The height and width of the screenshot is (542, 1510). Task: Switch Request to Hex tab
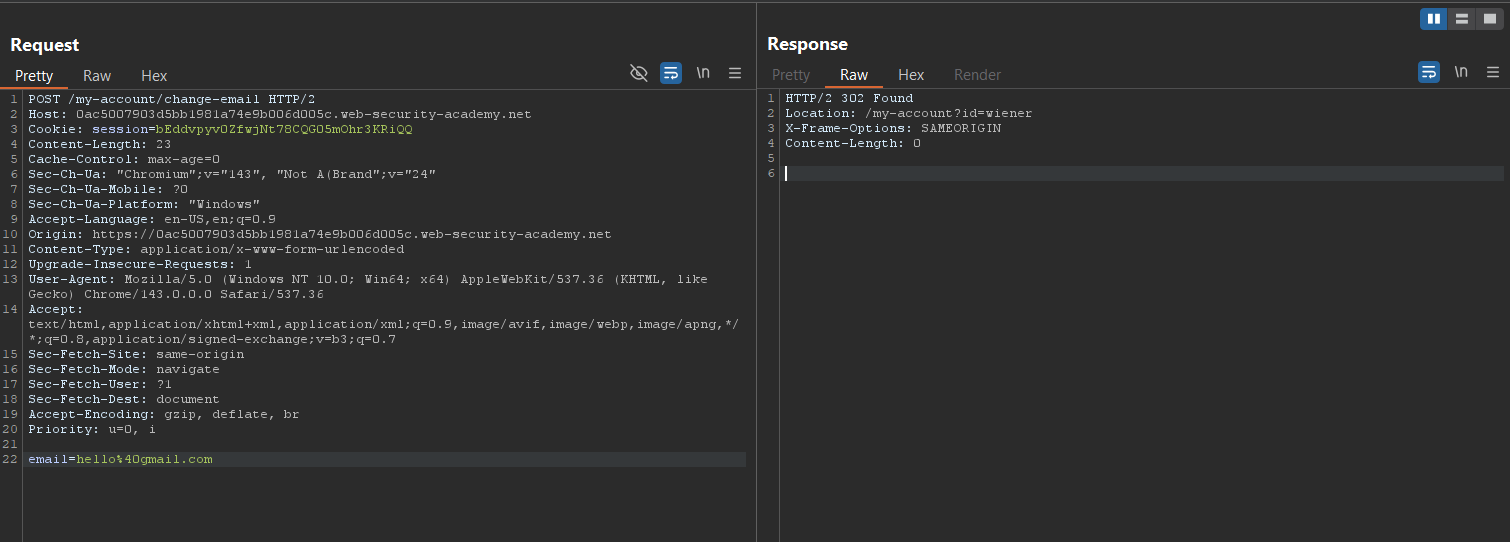pyautogui.click(x=154, y=76)
